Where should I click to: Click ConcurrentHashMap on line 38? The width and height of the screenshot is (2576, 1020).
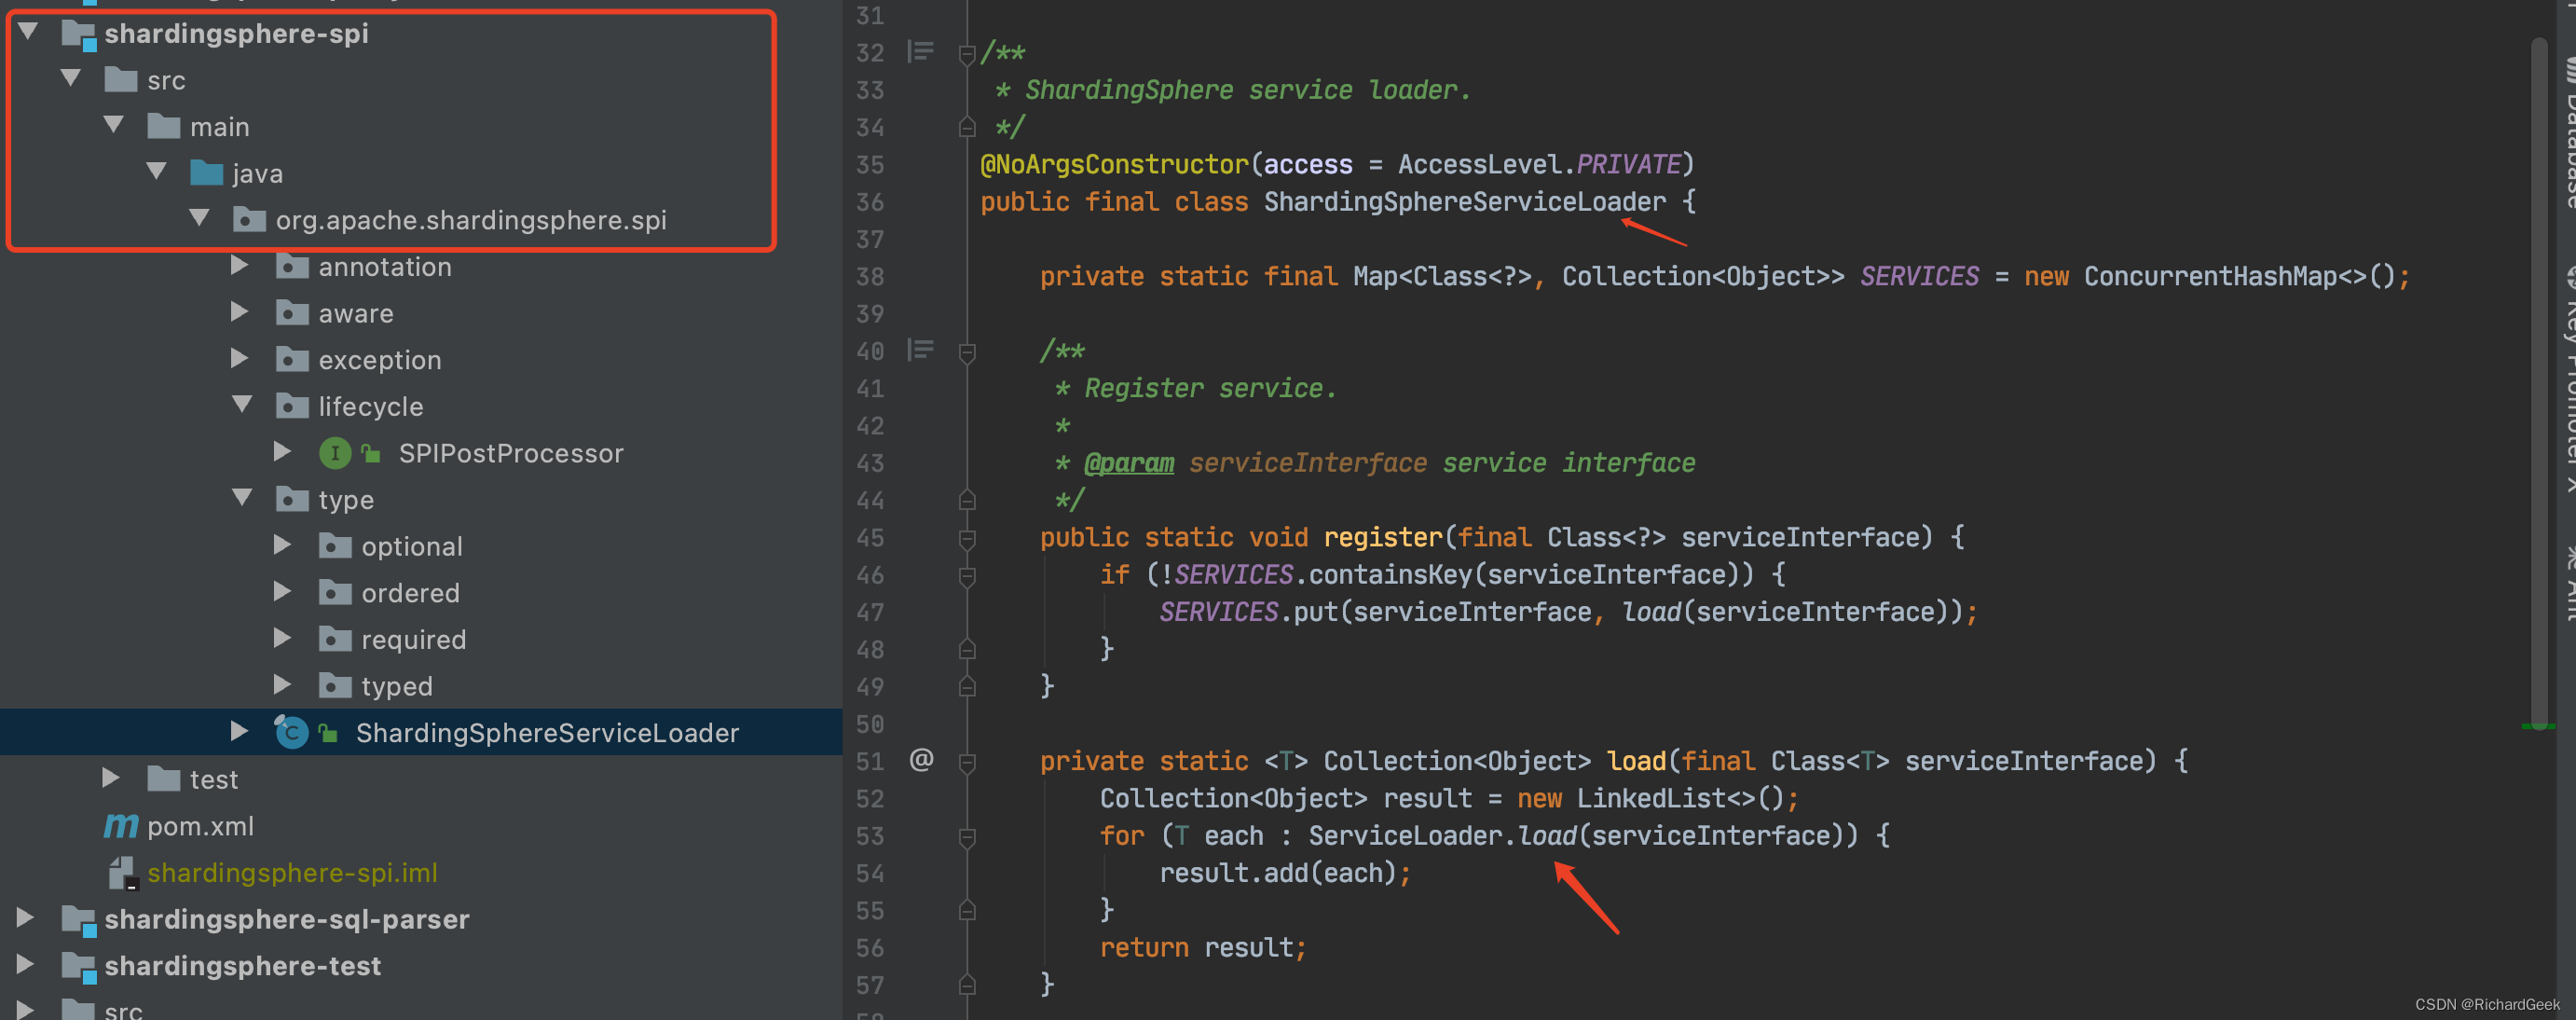[2210, 276]
